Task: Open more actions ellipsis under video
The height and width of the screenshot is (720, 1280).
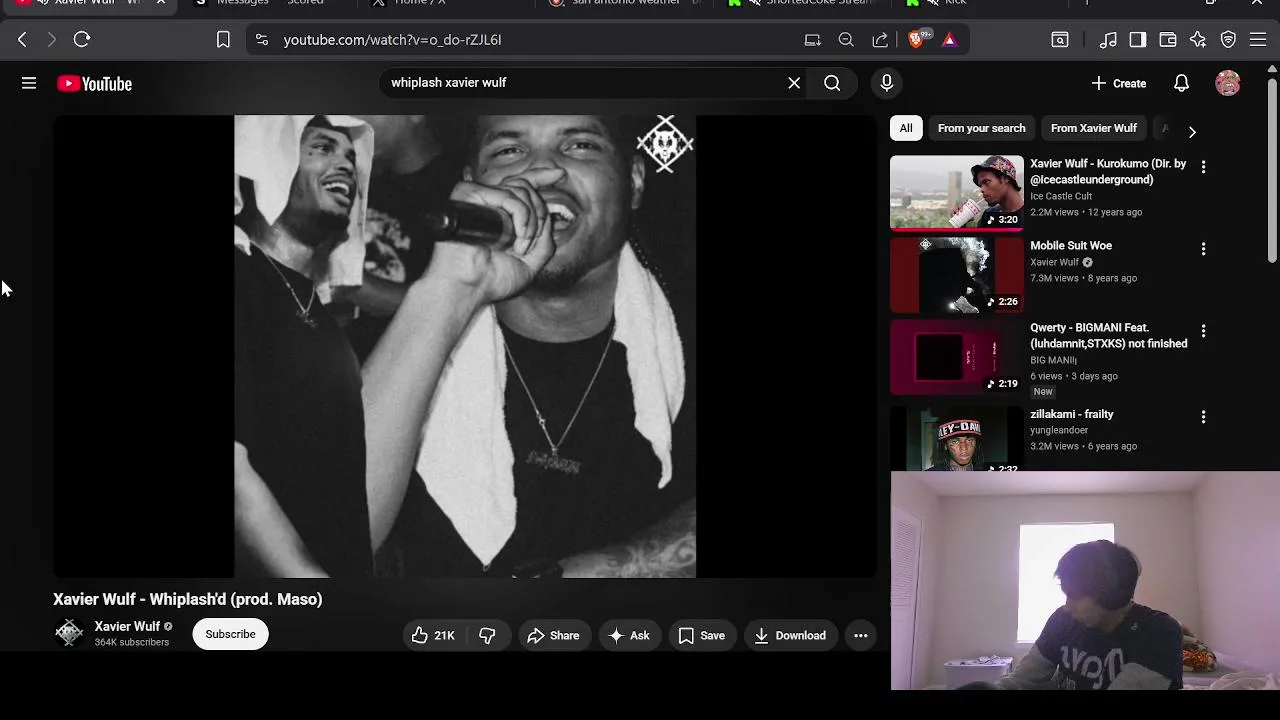Action: (x=860, y=635)
